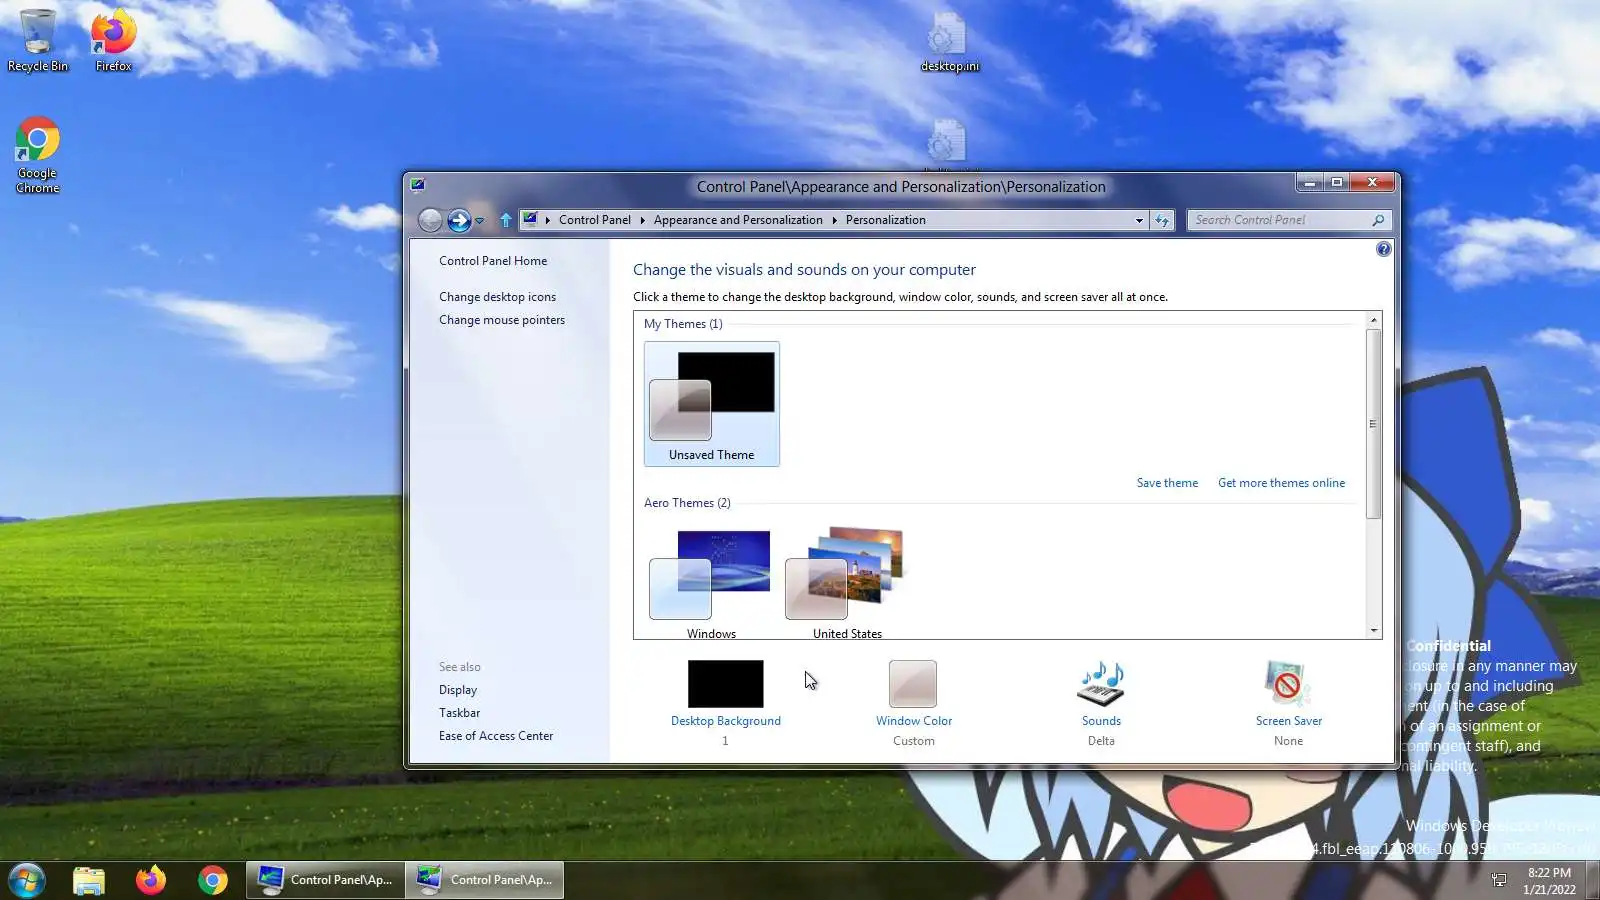Click the Personalization breadcrumb segment
This screenshot has height=900, width=1600.
[885, 220]
